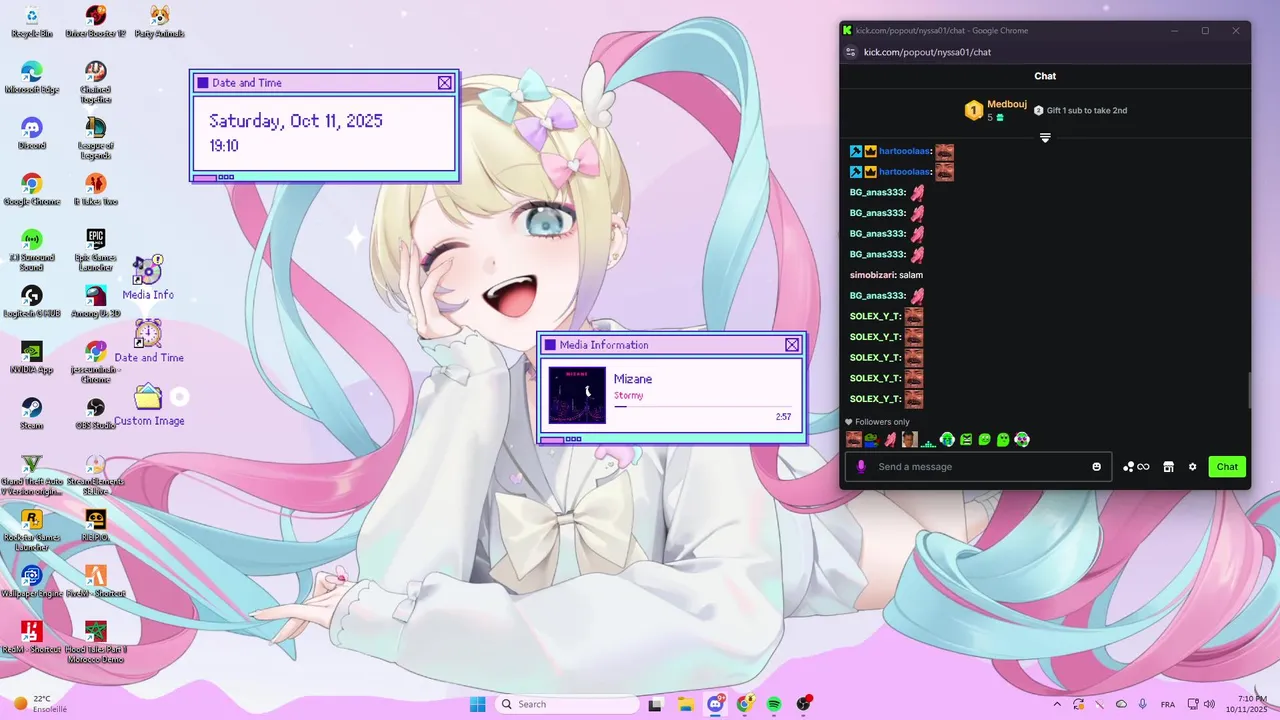Open Party Animals desktop icon
1280x720 pixels.
pyautogui.click(x=160, y=21)
